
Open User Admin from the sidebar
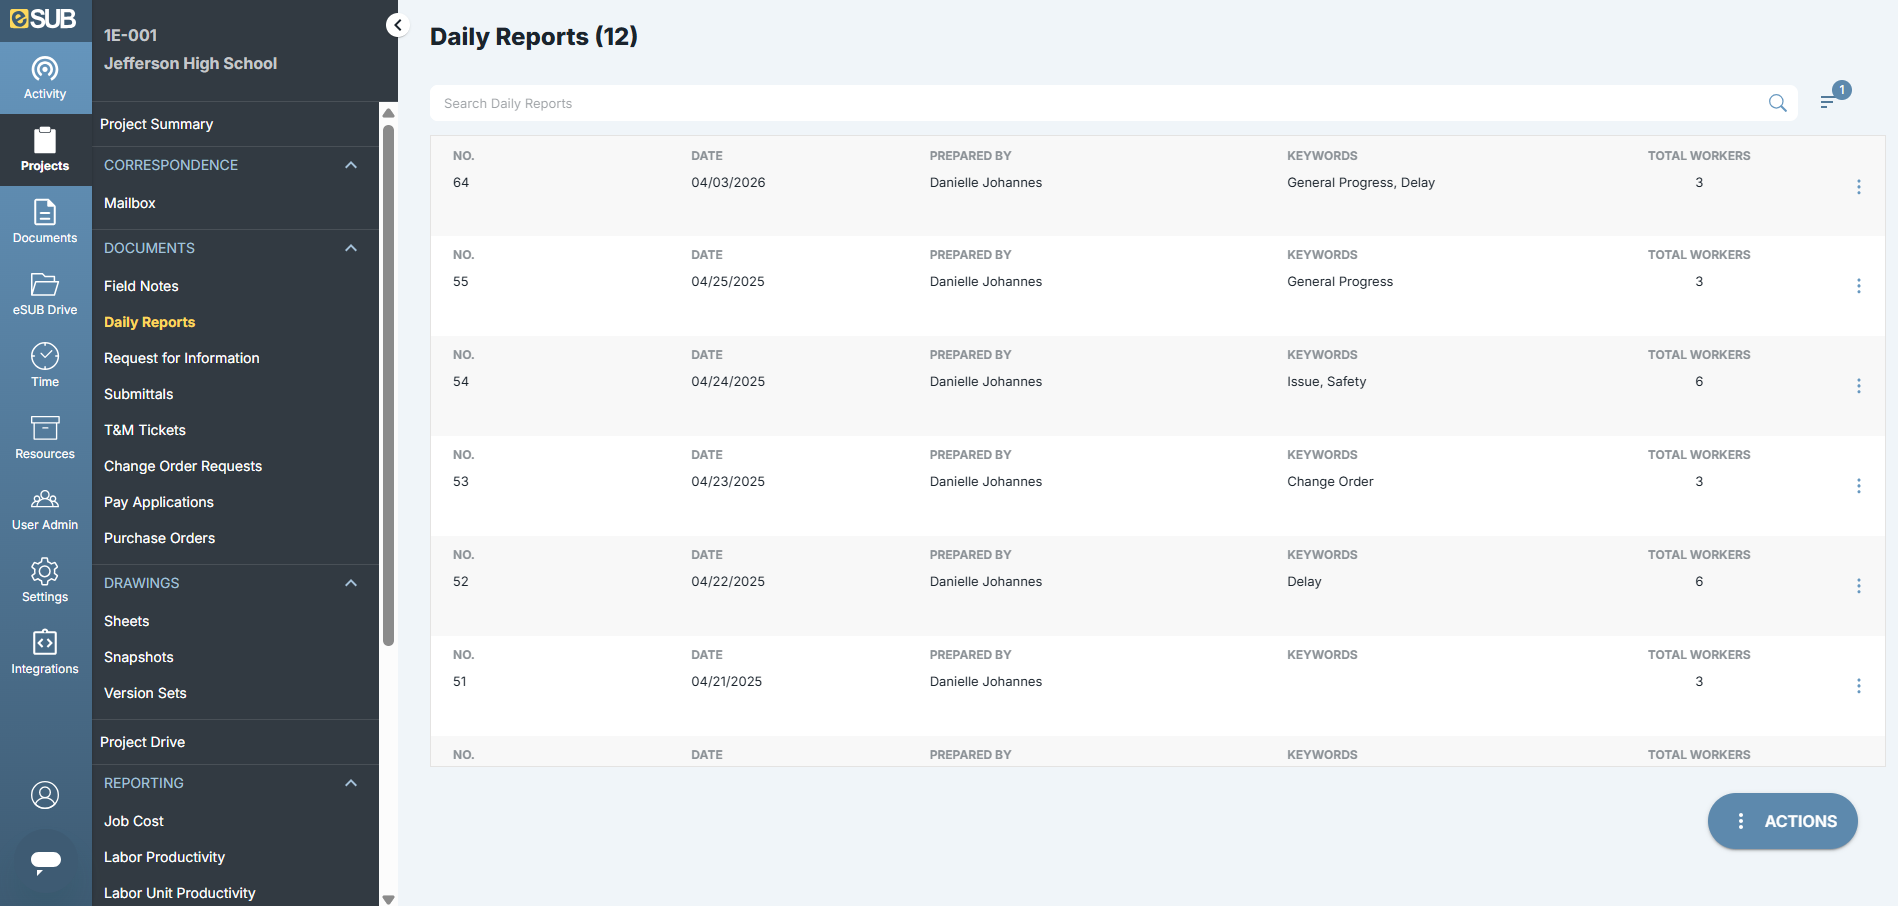click(x=45, y=508)
